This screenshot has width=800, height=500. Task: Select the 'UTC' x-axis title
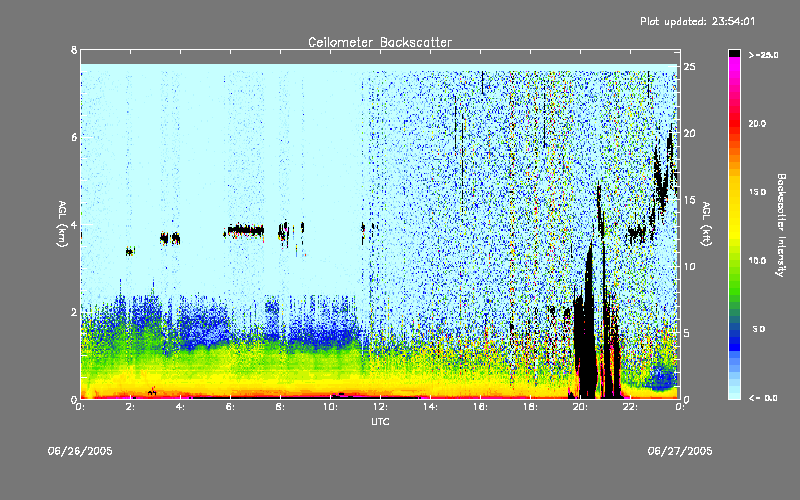[380, 421]
